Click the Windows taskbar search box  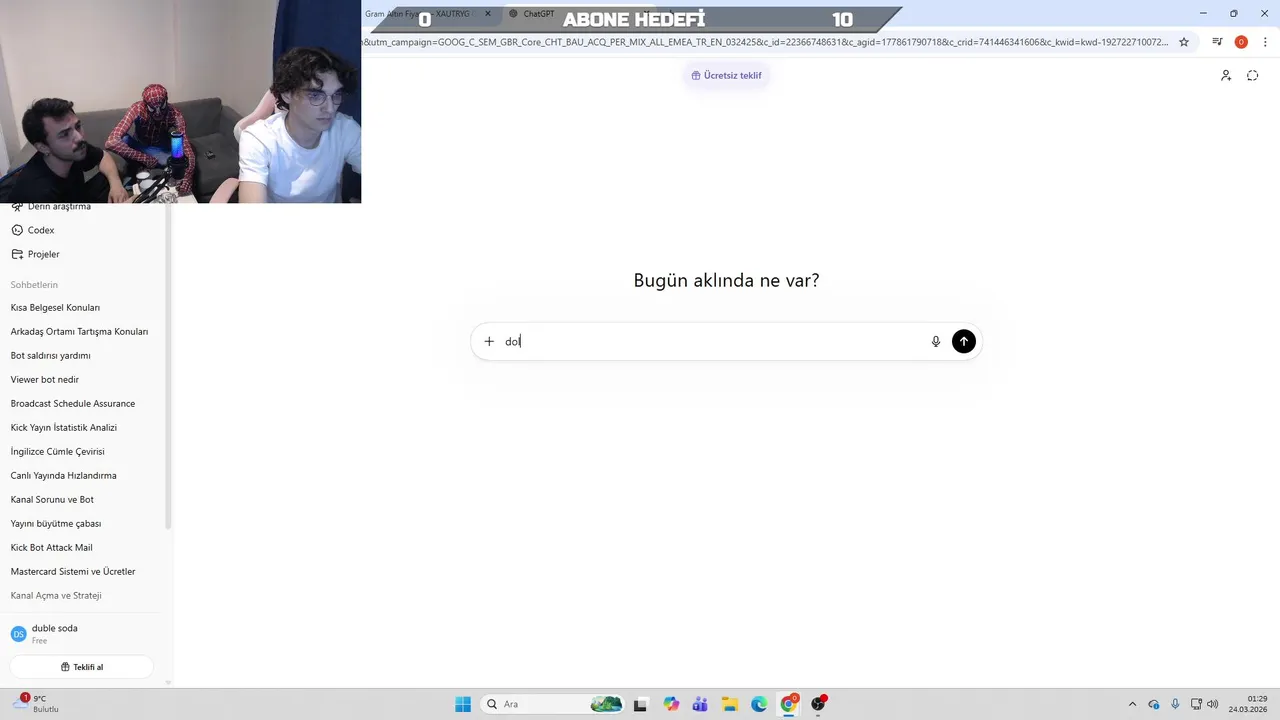coord(552,704)
